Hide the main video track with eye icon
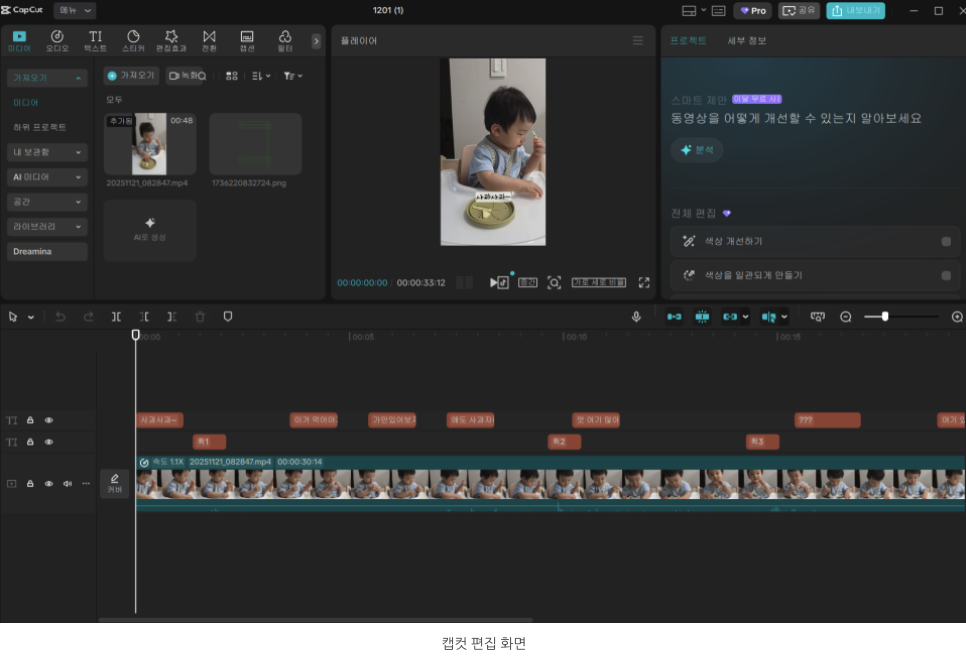966x660 pixels. pyautogui.click(x=49, y=484)
